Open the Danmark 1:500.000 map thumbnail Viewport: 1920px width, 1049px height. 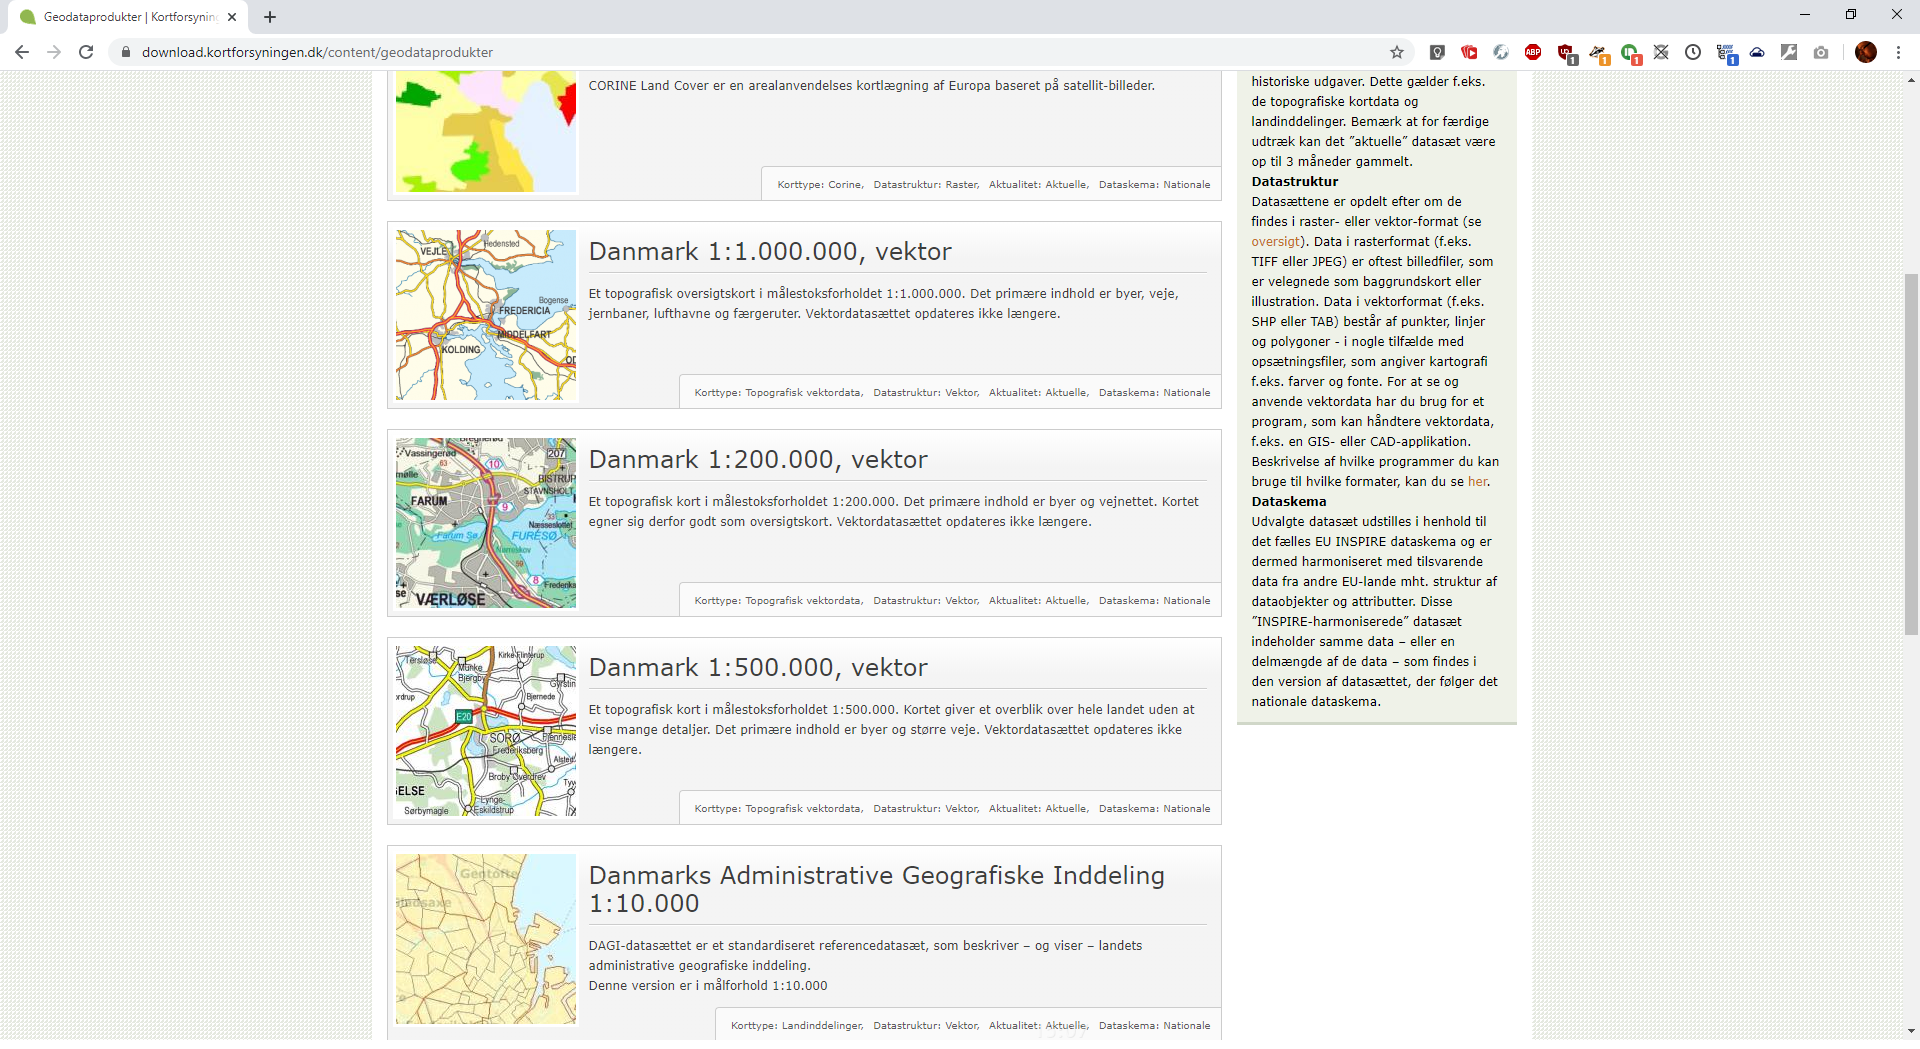coord(486,731)
